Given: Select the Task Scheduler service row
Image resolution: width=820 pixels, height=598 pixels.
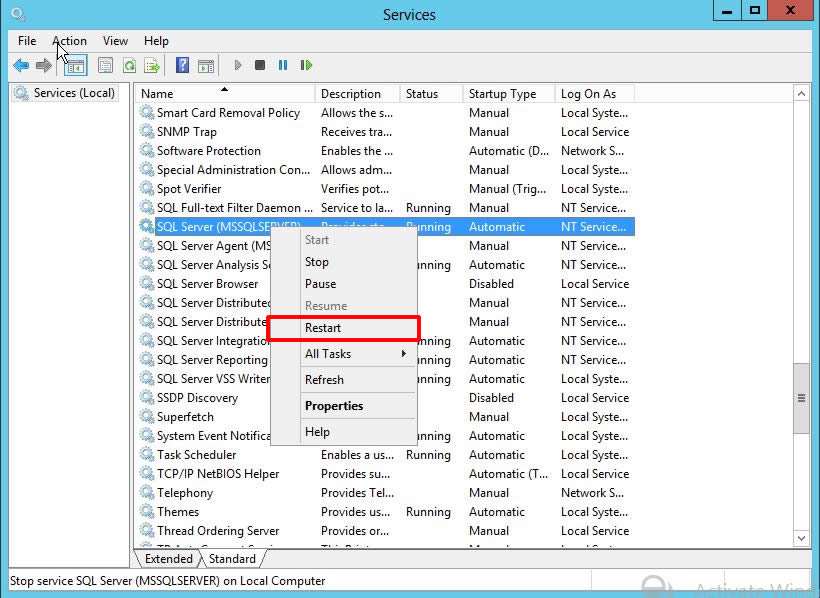Looking at the screenshot, I should point(196,455).
